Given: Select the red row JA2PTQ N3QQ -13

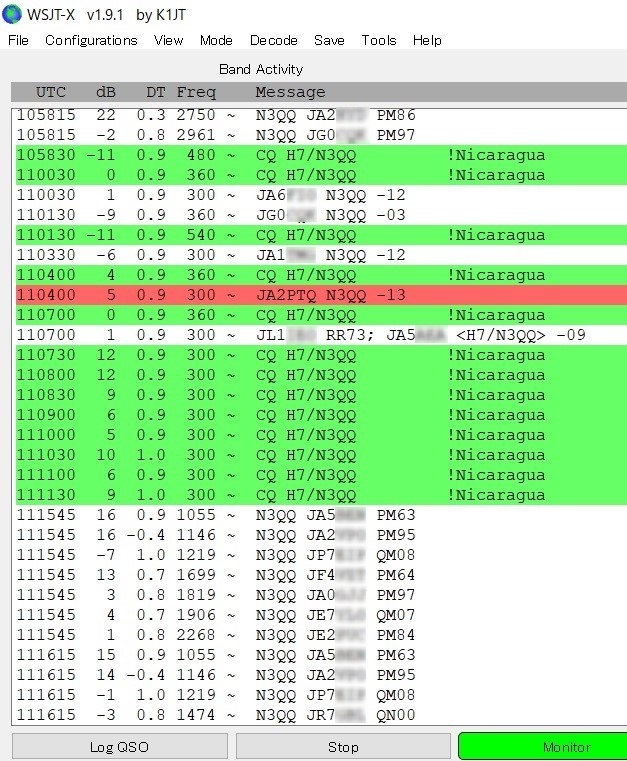Looking at the screenshot, I should click(321, 295).
